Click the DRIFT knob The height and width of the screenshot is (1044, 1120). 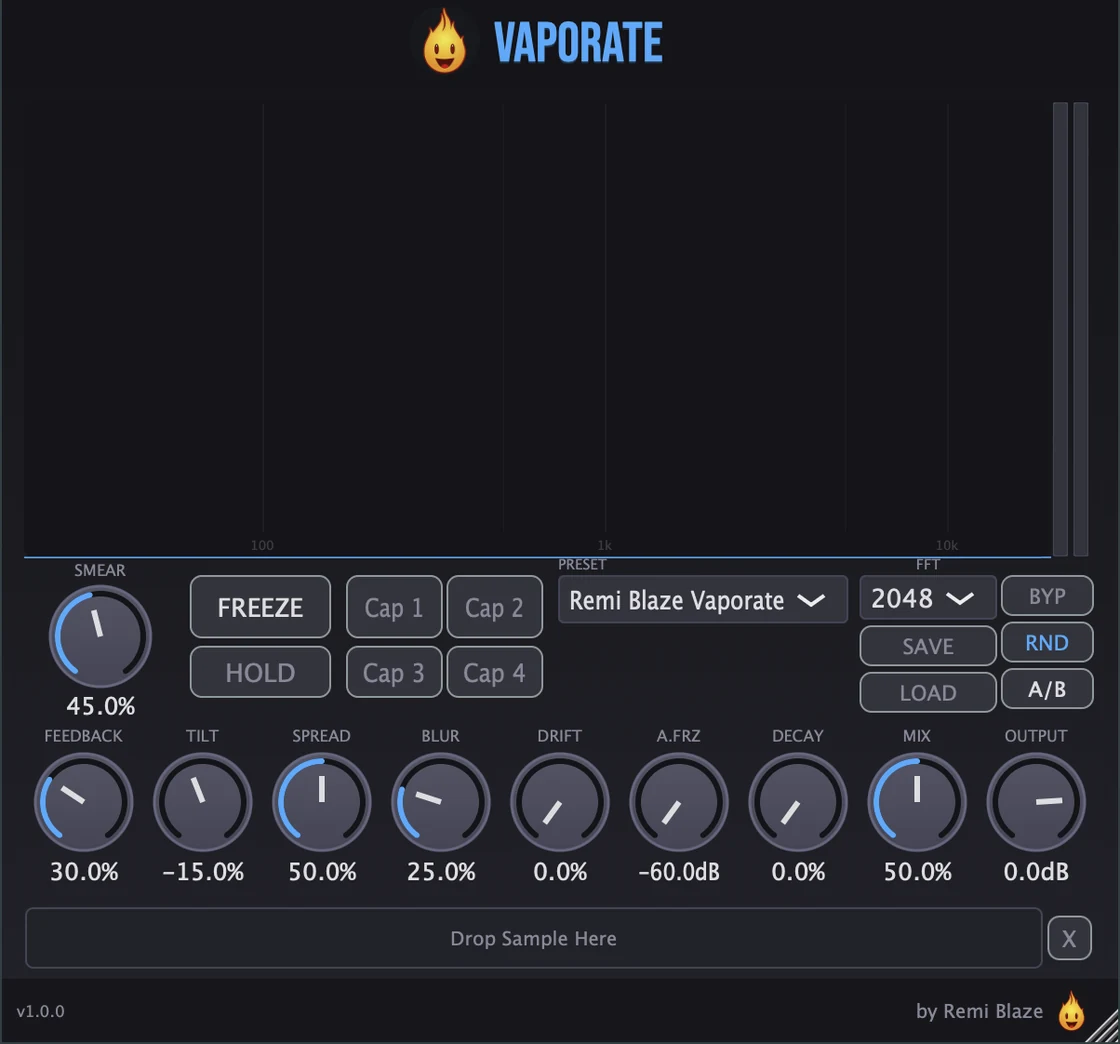pyautogui.click(x=560, y=802)
